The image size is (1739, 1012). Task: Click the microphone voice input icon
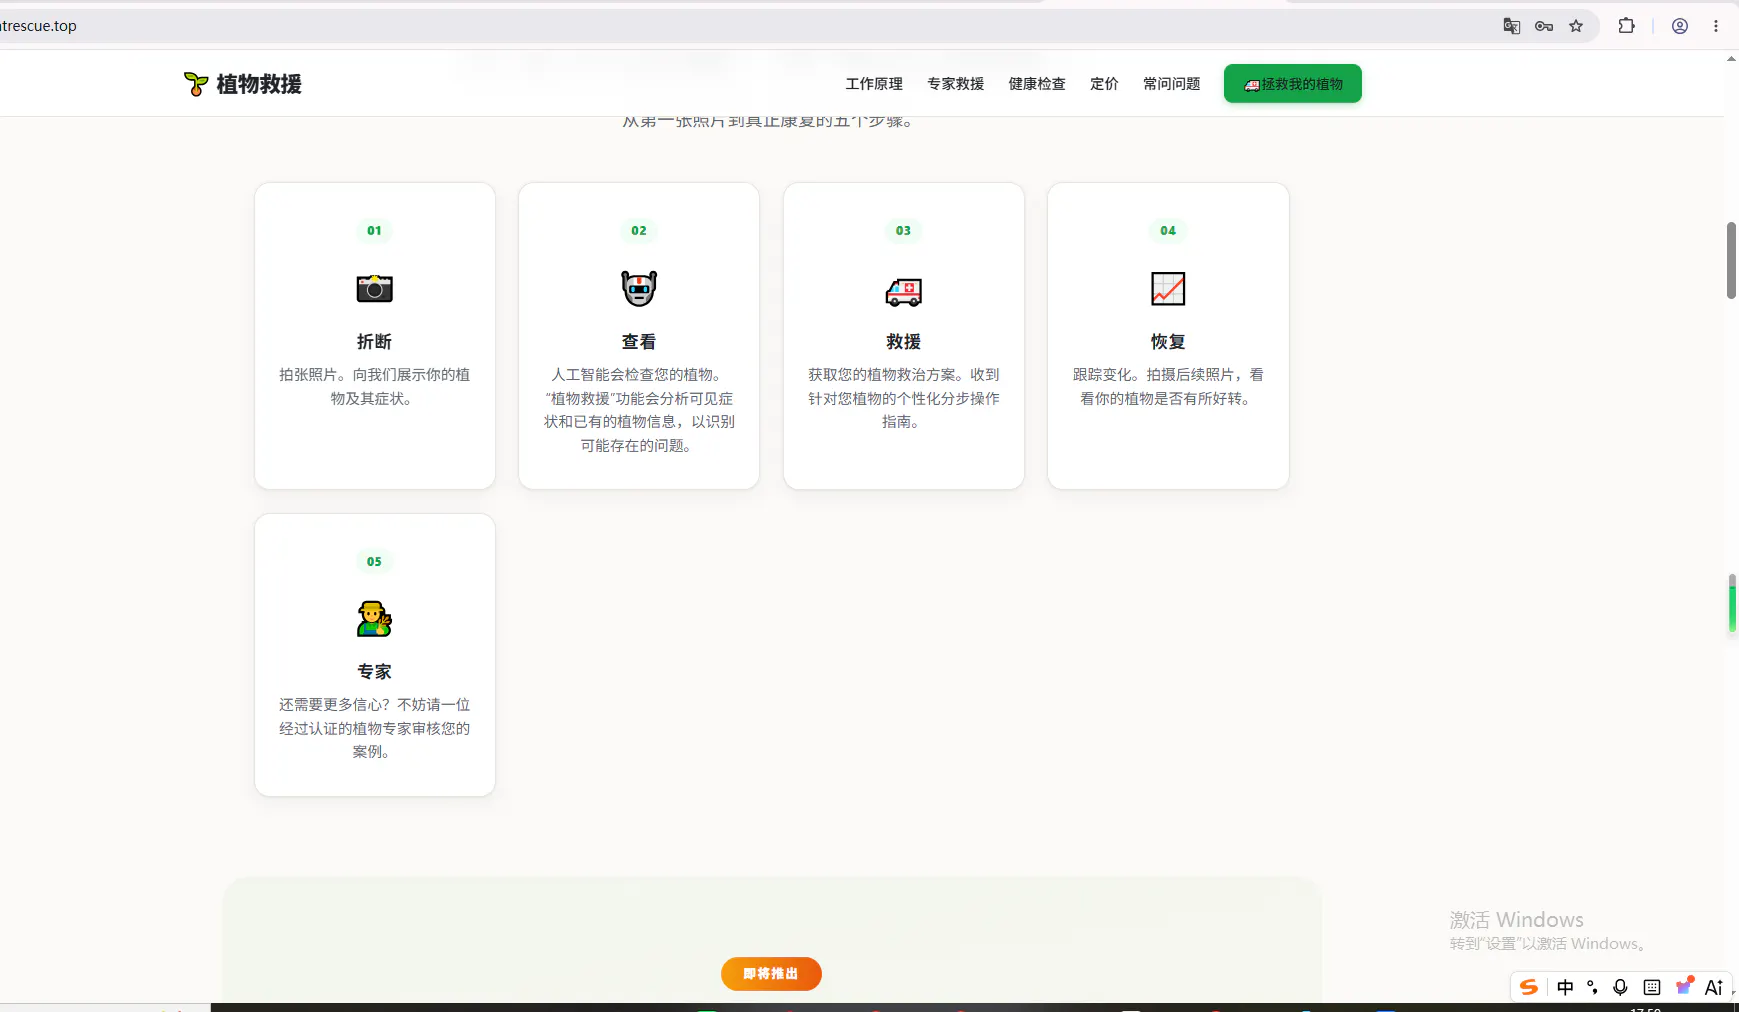click(x=1621, y=987)
